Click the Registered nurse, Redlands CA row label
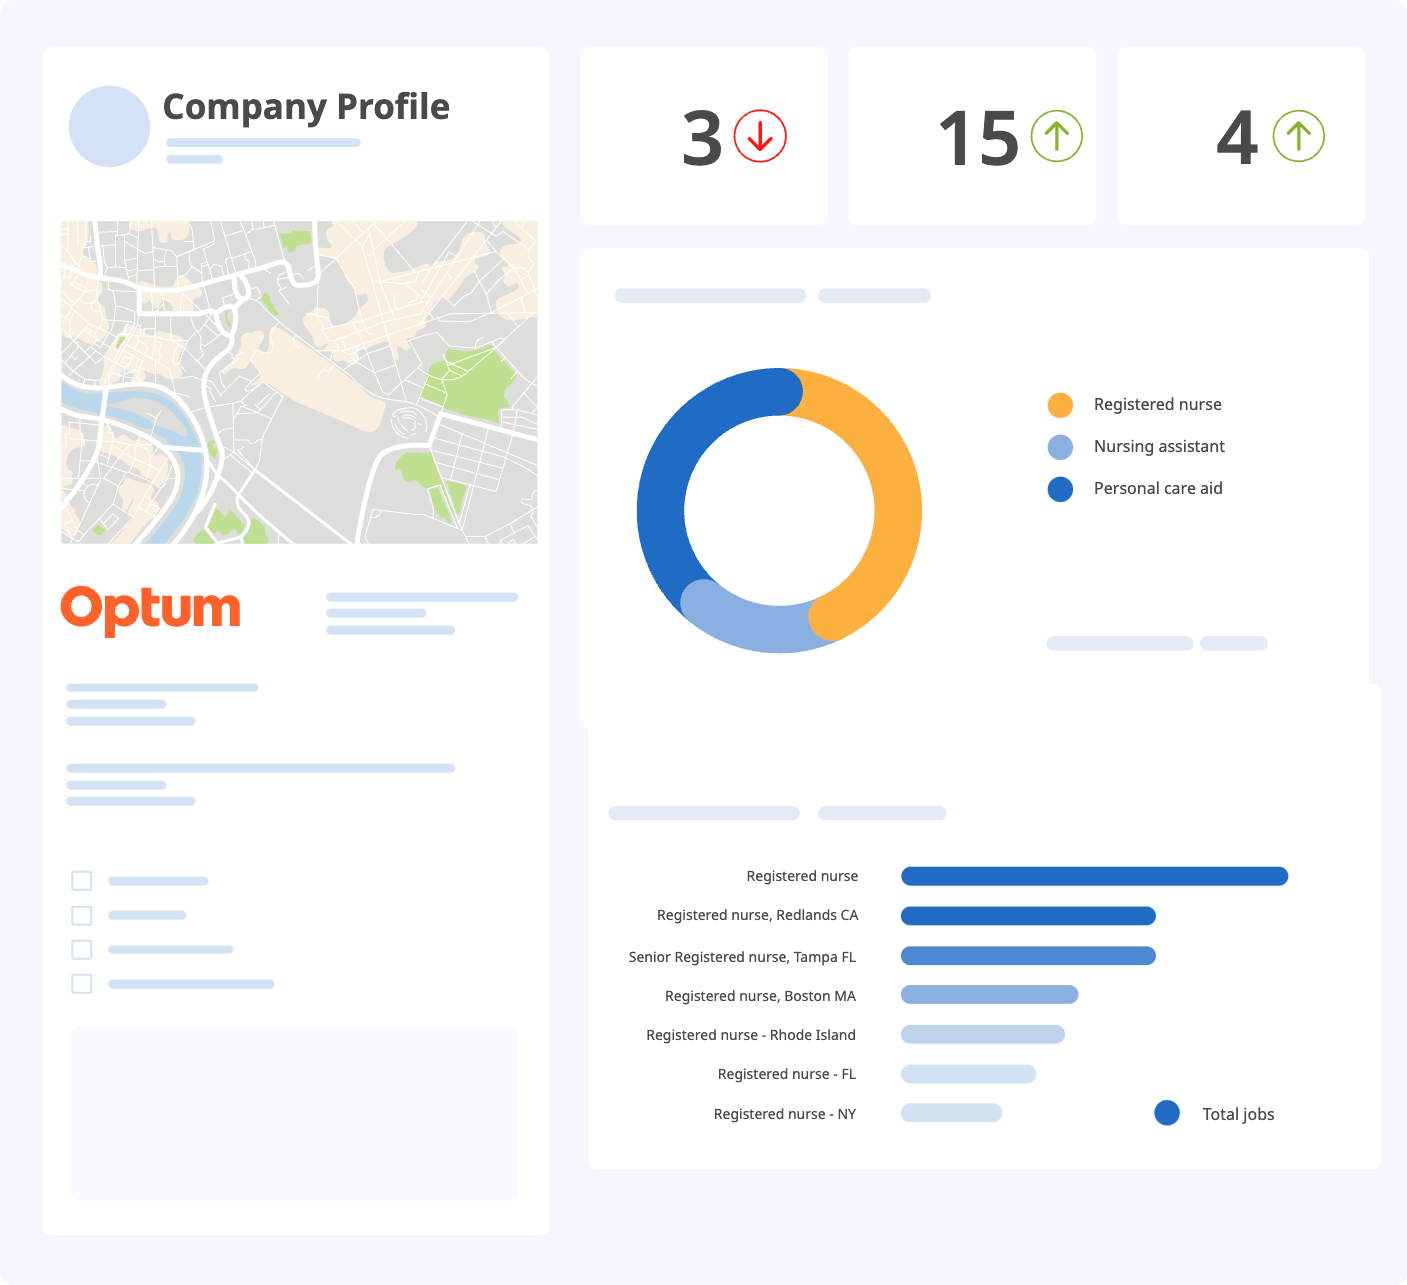 758,915
